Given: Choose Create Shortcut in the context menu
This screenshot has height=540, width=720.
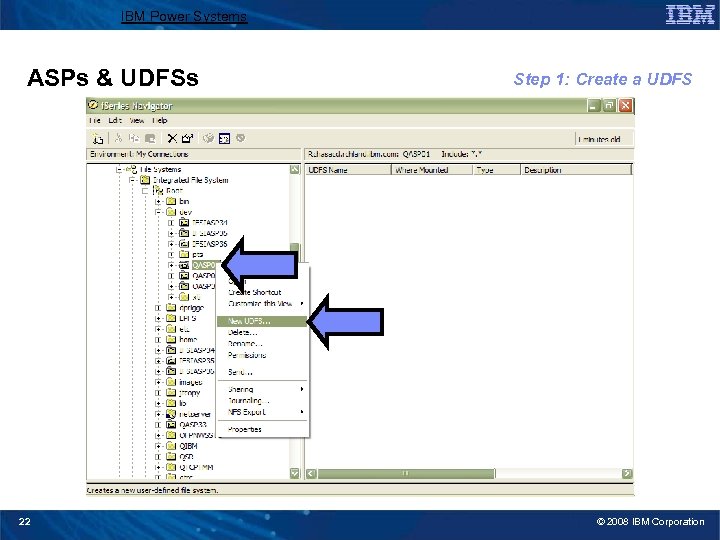Looking at the screenshot, I should (x=262, y=292).
